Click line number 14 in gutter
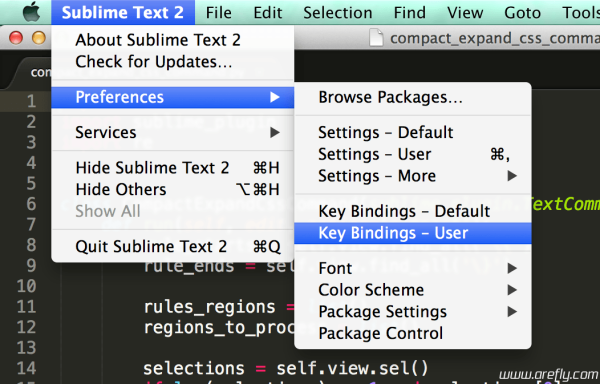This screenshot has height=384, width=600. click(26, 368)
